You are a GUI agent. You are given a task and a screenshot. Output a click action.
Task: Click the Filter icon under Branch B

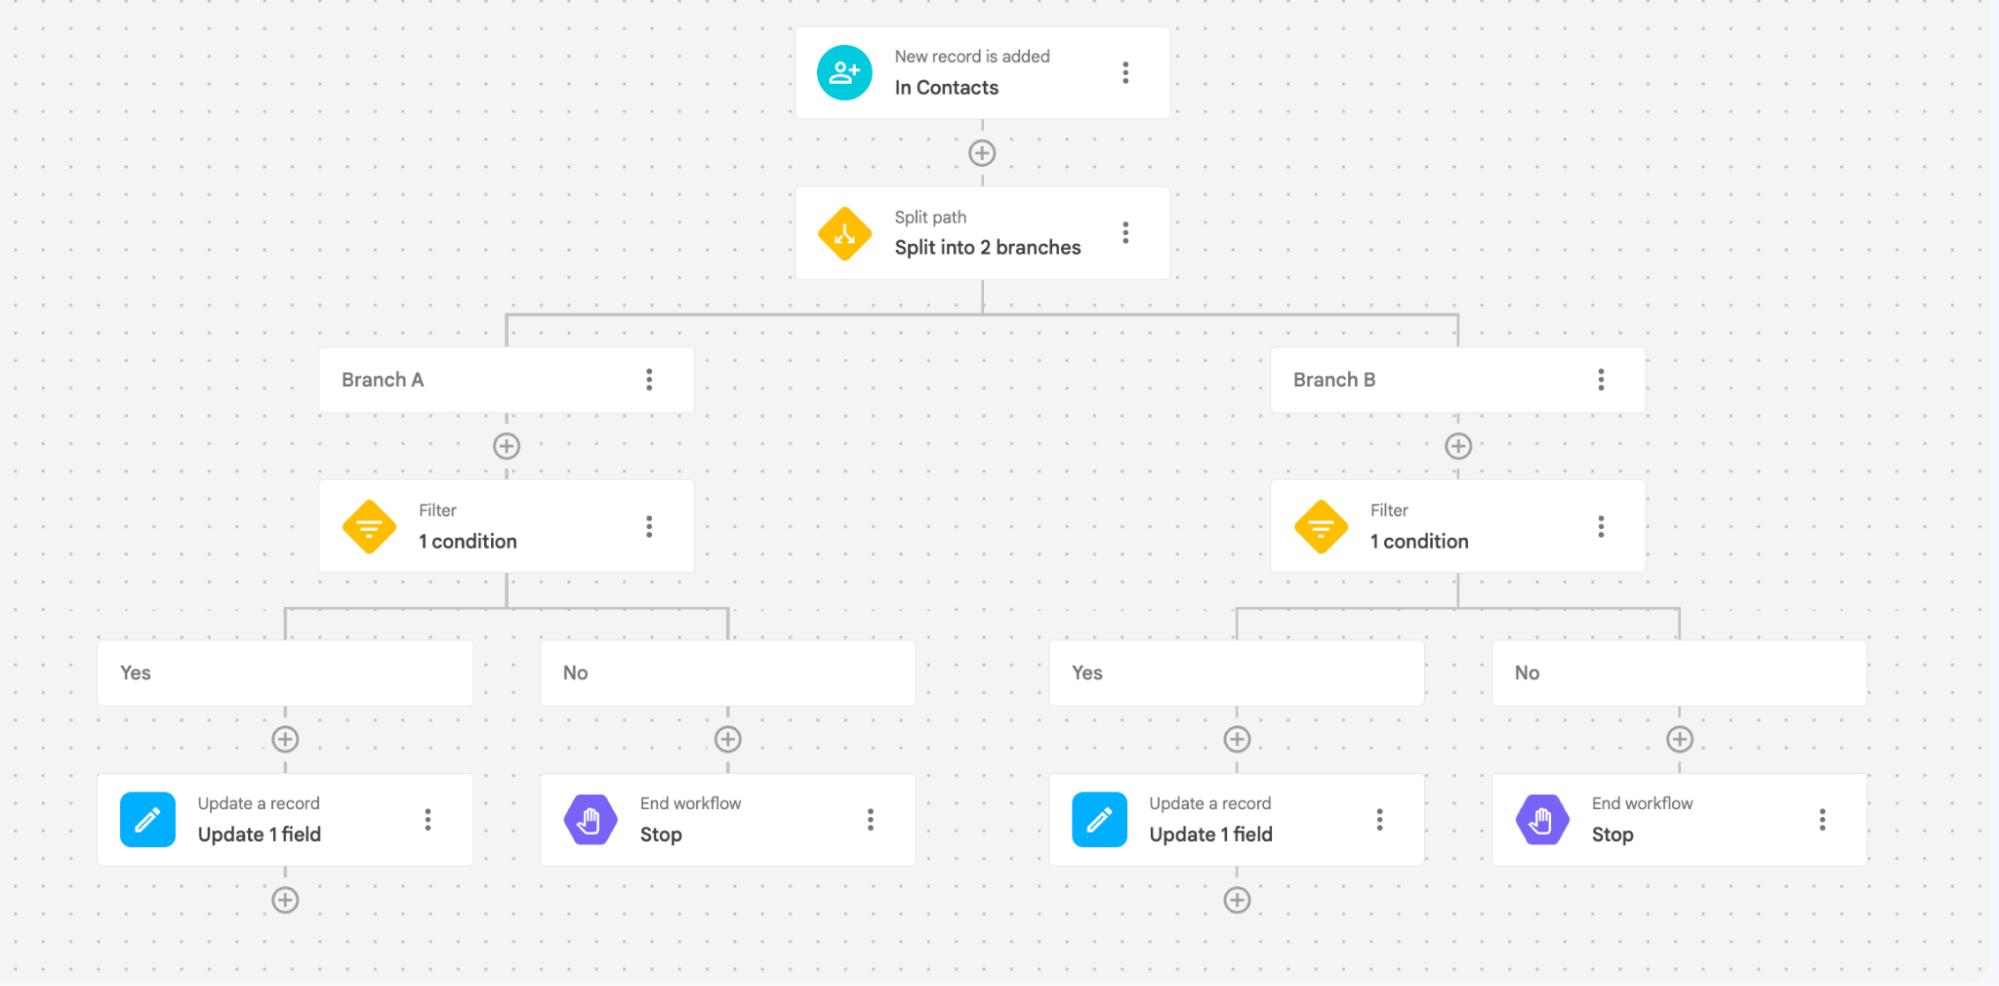[x=1320, y=526]
